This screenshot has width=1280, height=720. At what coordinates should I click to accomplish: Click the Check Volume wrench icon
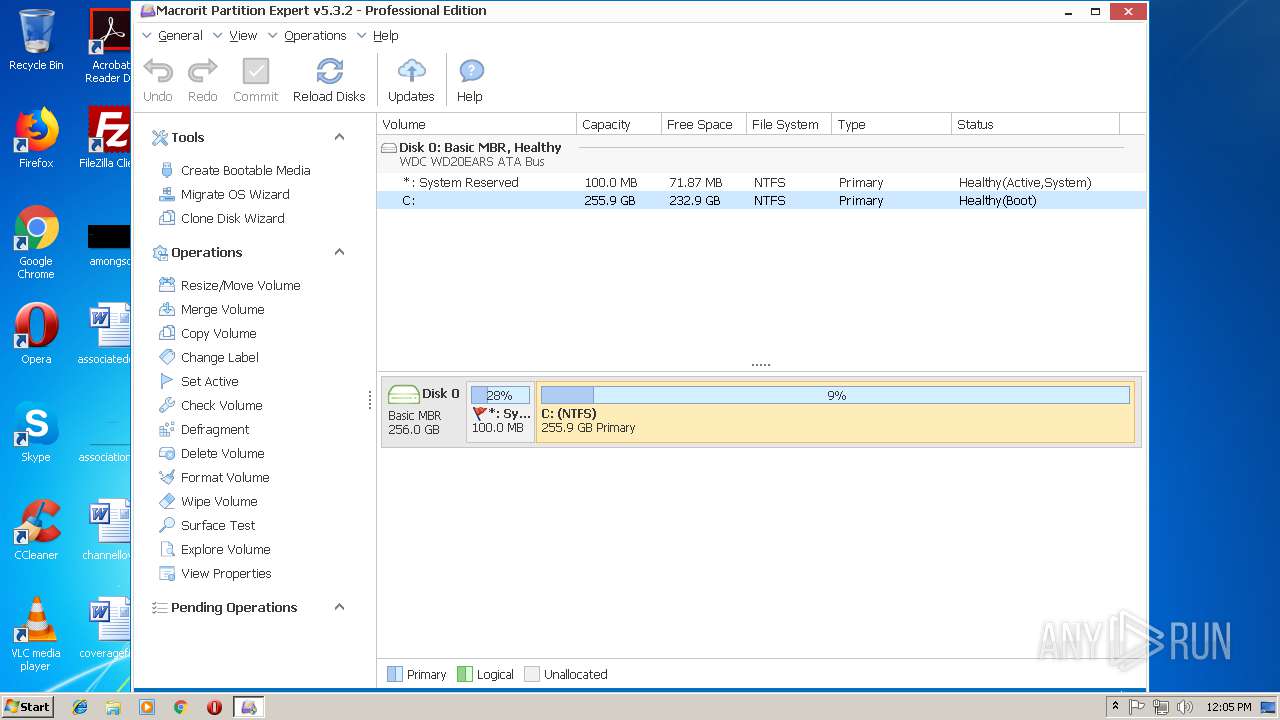point(167,405)
